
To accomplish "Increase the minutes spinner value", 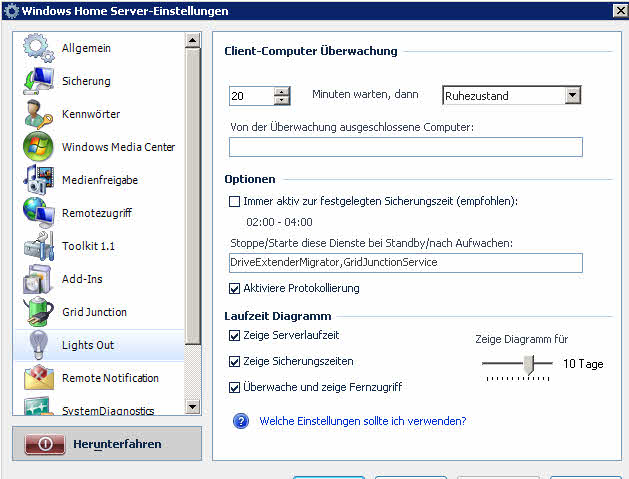I will pyautogui.click(x=282, y=91).
